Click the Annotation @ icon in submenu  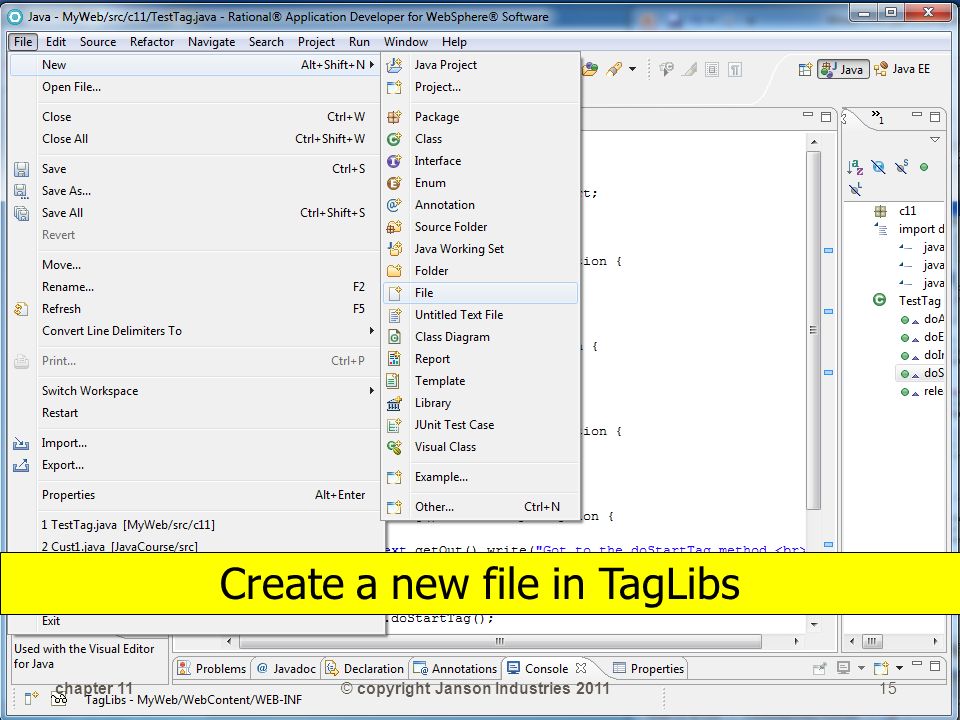pos(394,205)
